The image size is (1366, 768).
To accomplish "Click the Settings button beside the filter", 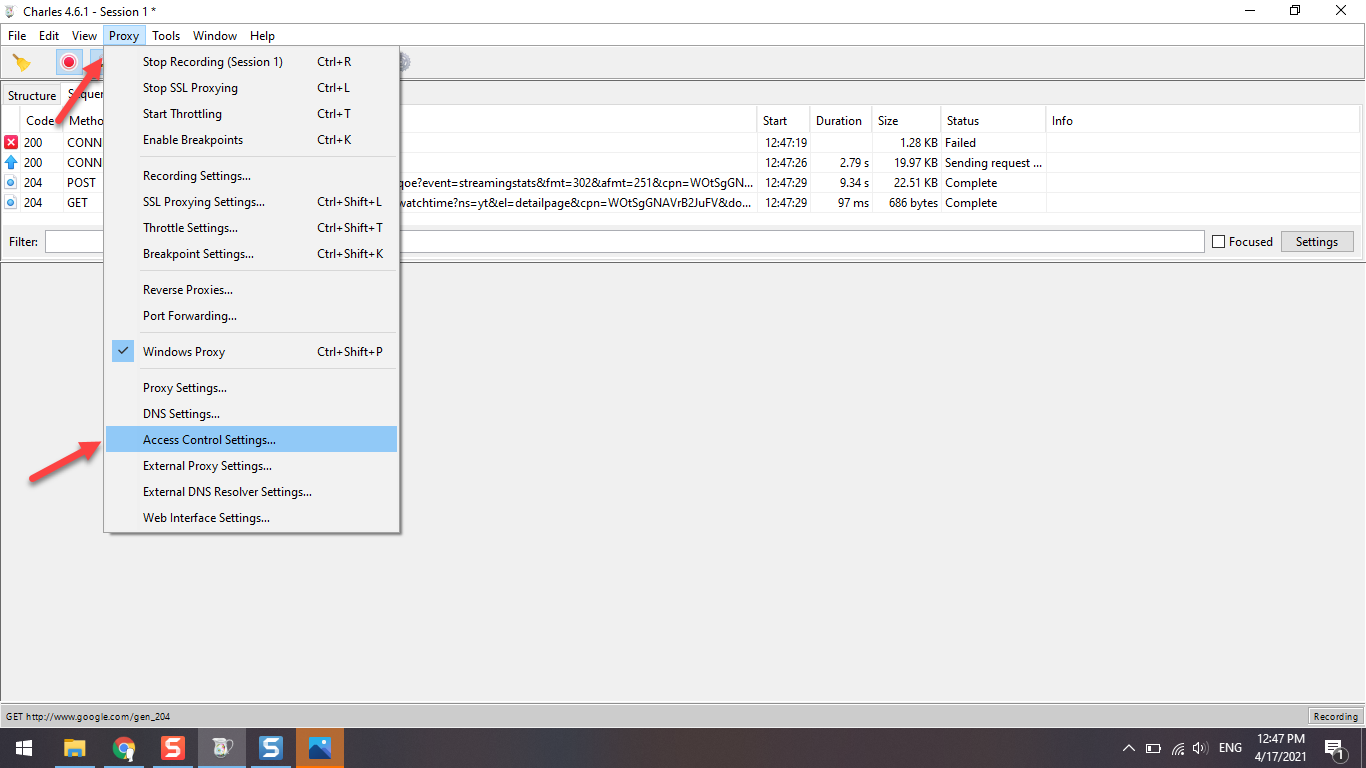I will tap(1317, 242).
